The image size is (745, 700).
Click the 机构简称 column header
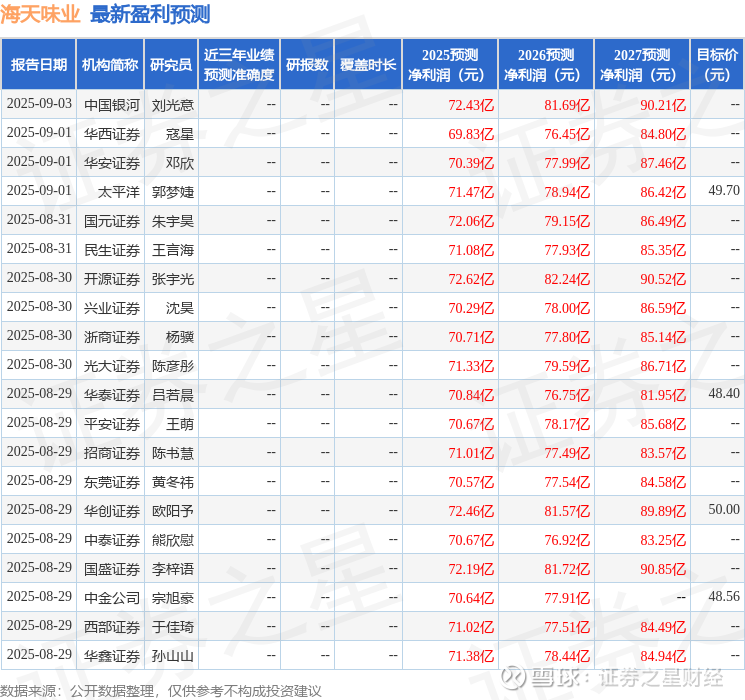point(110,65)
